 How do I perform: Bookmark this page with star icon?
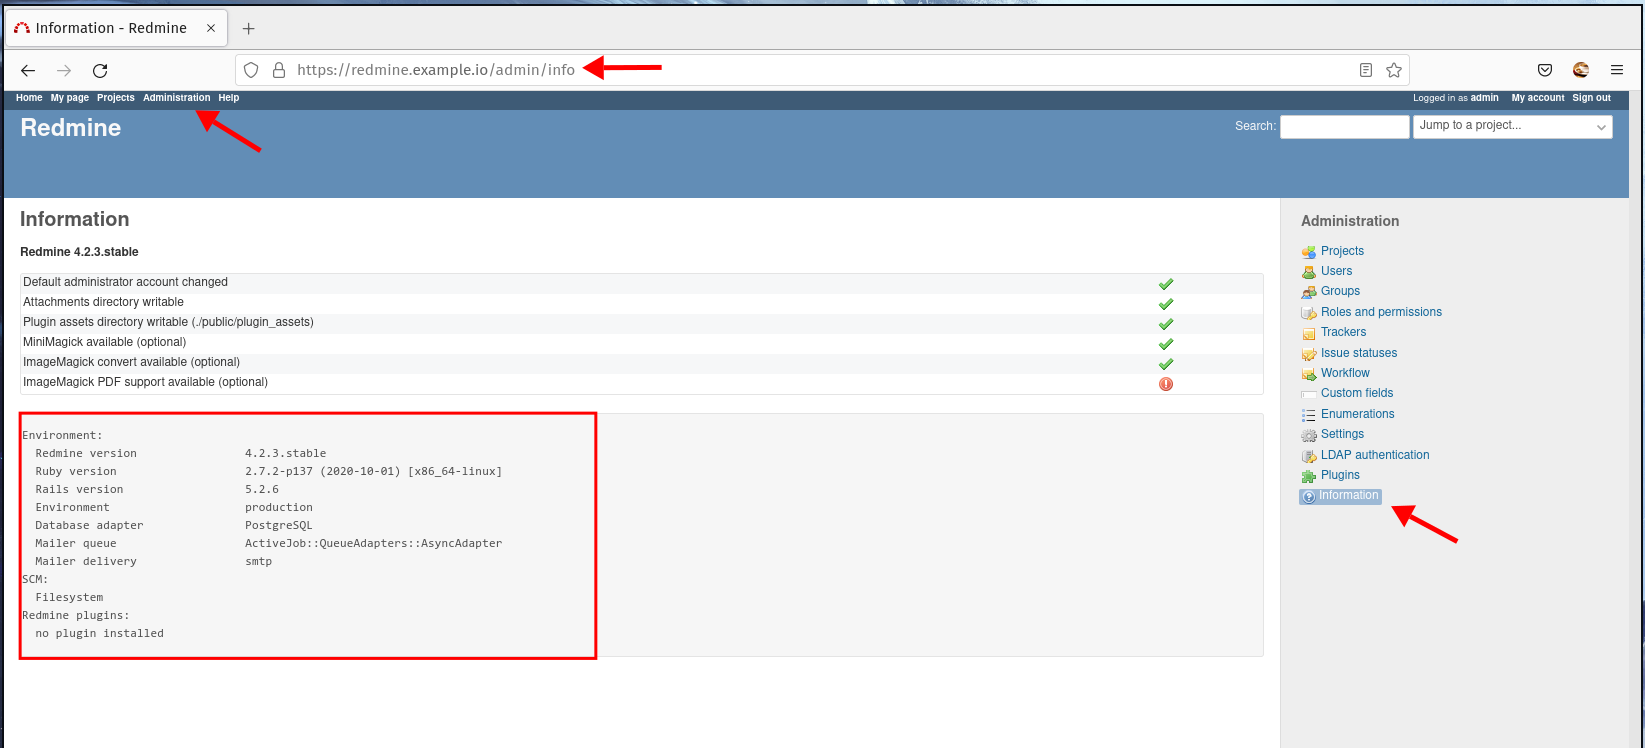1394,70
